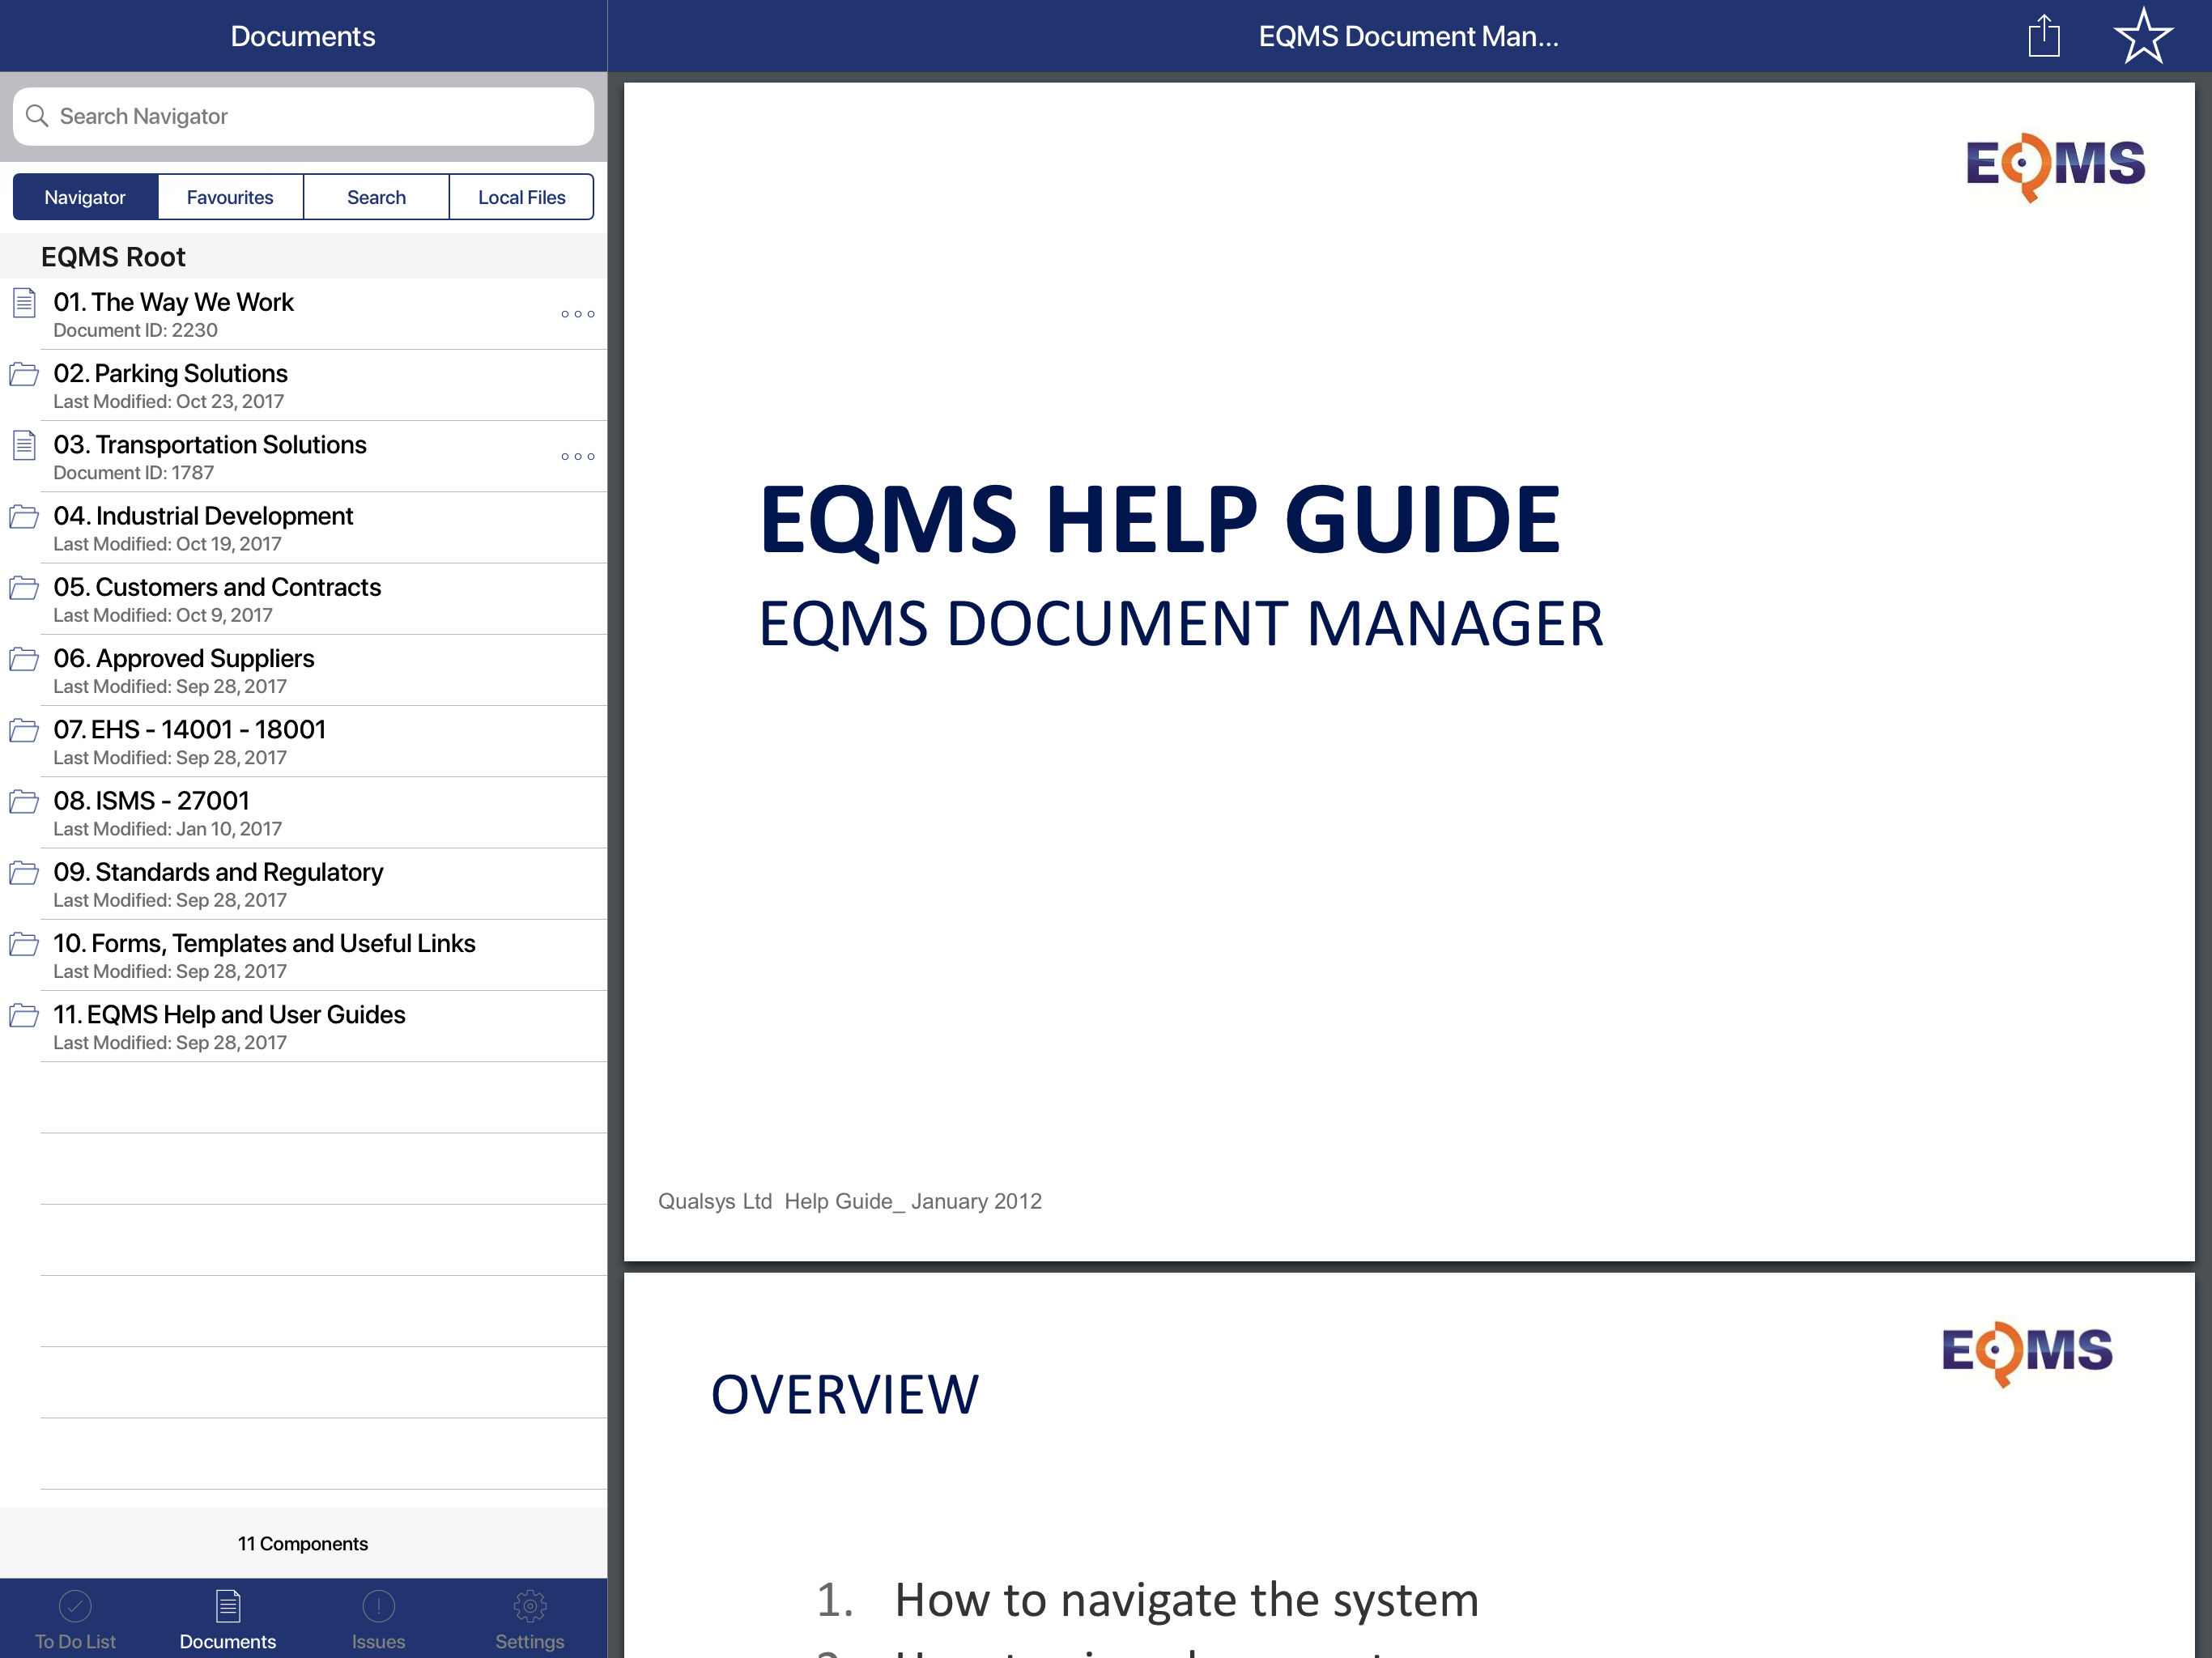Viewport: 2212px width, 1658px height.
Task: Click the Documents panel header title
Action: 303,37
